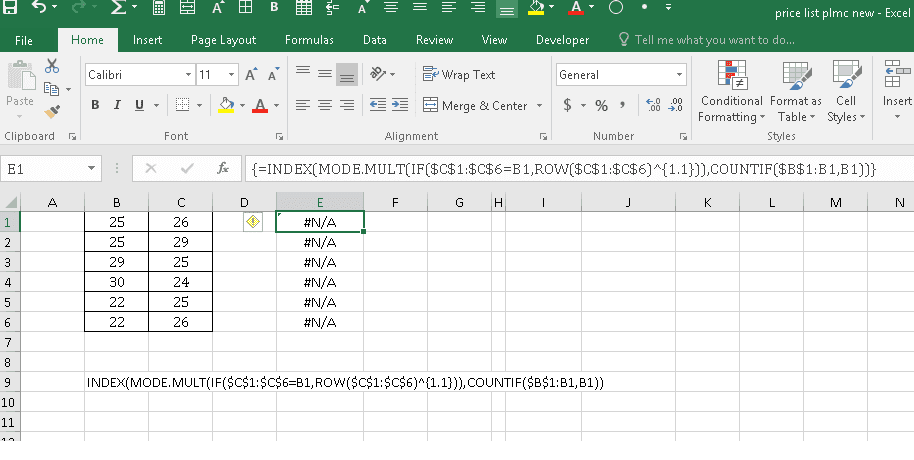Click the Increase Font Size icon
914x460 pixels.
251,75
